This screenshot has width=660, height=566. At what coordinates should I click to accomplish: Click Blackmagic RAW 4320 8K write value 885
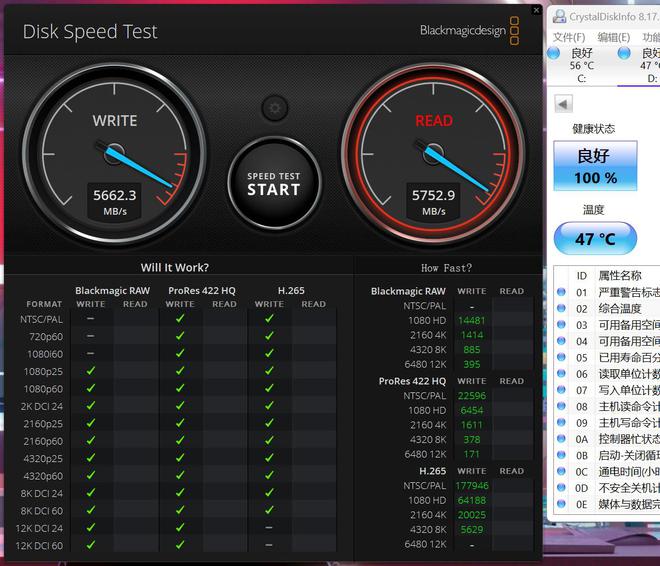472,350
